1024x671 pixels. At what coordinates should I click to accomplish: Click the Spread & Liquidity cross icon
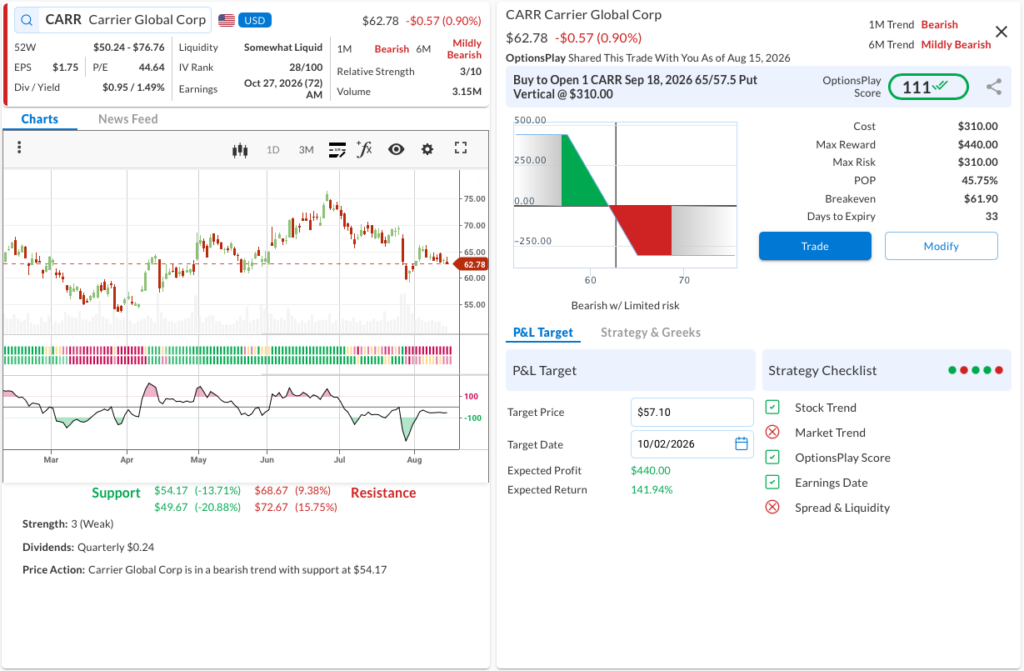point(773,508)
